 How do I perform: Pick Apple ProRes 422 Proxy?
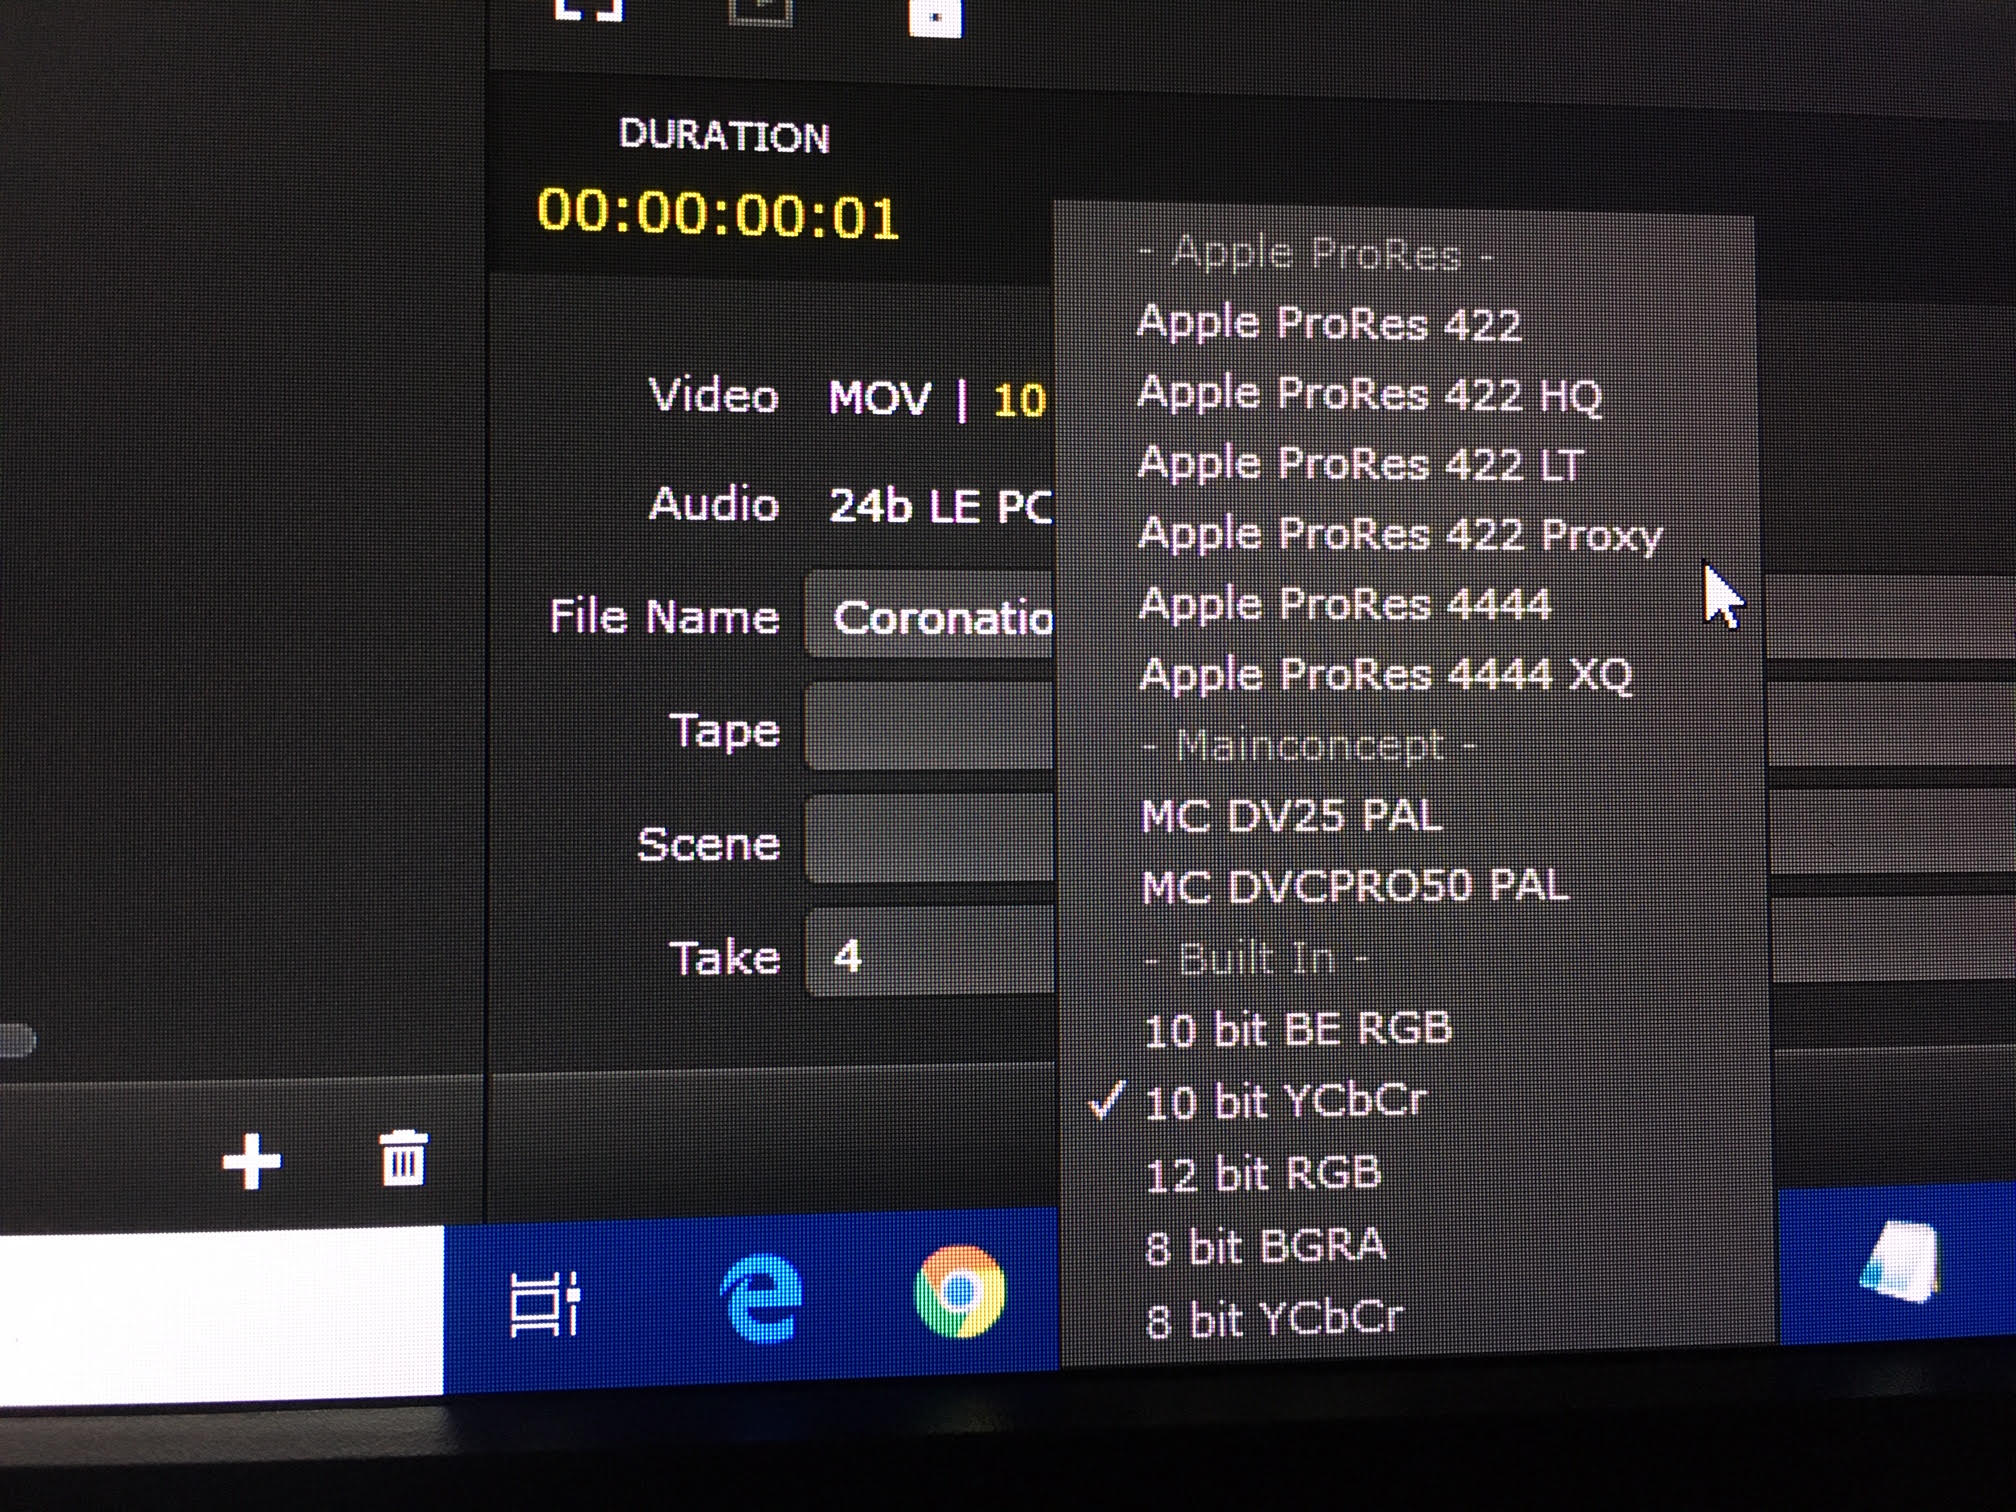[1400, 534]
